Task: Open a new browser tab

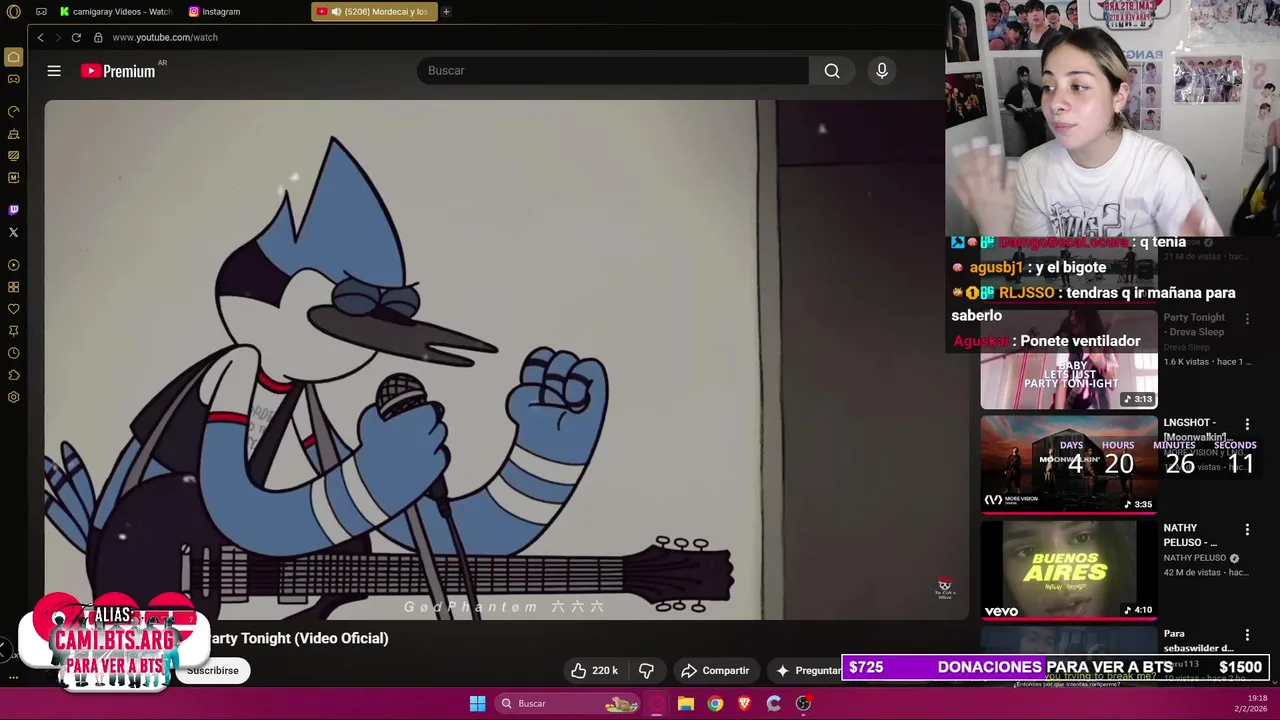Action: [446, 12]
